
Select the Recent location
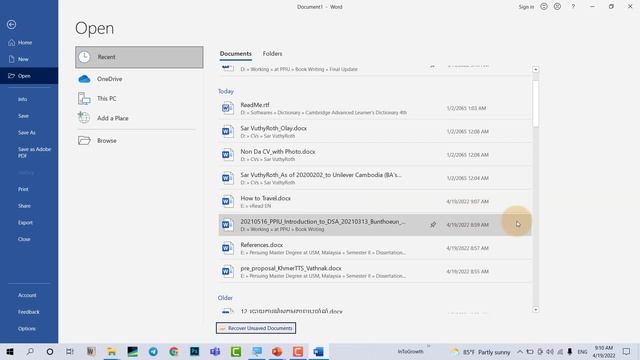tap(139, 57)
